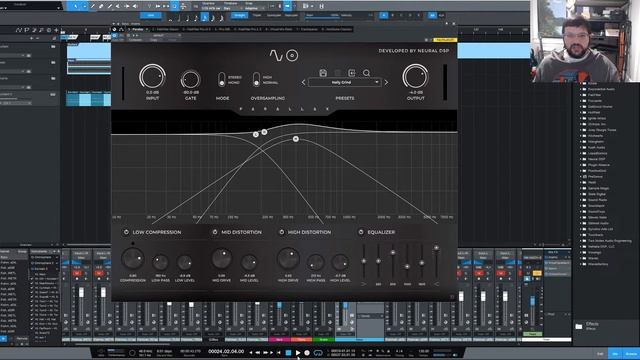
Task: Expand the Waves folder in browser
Action: 581,258
